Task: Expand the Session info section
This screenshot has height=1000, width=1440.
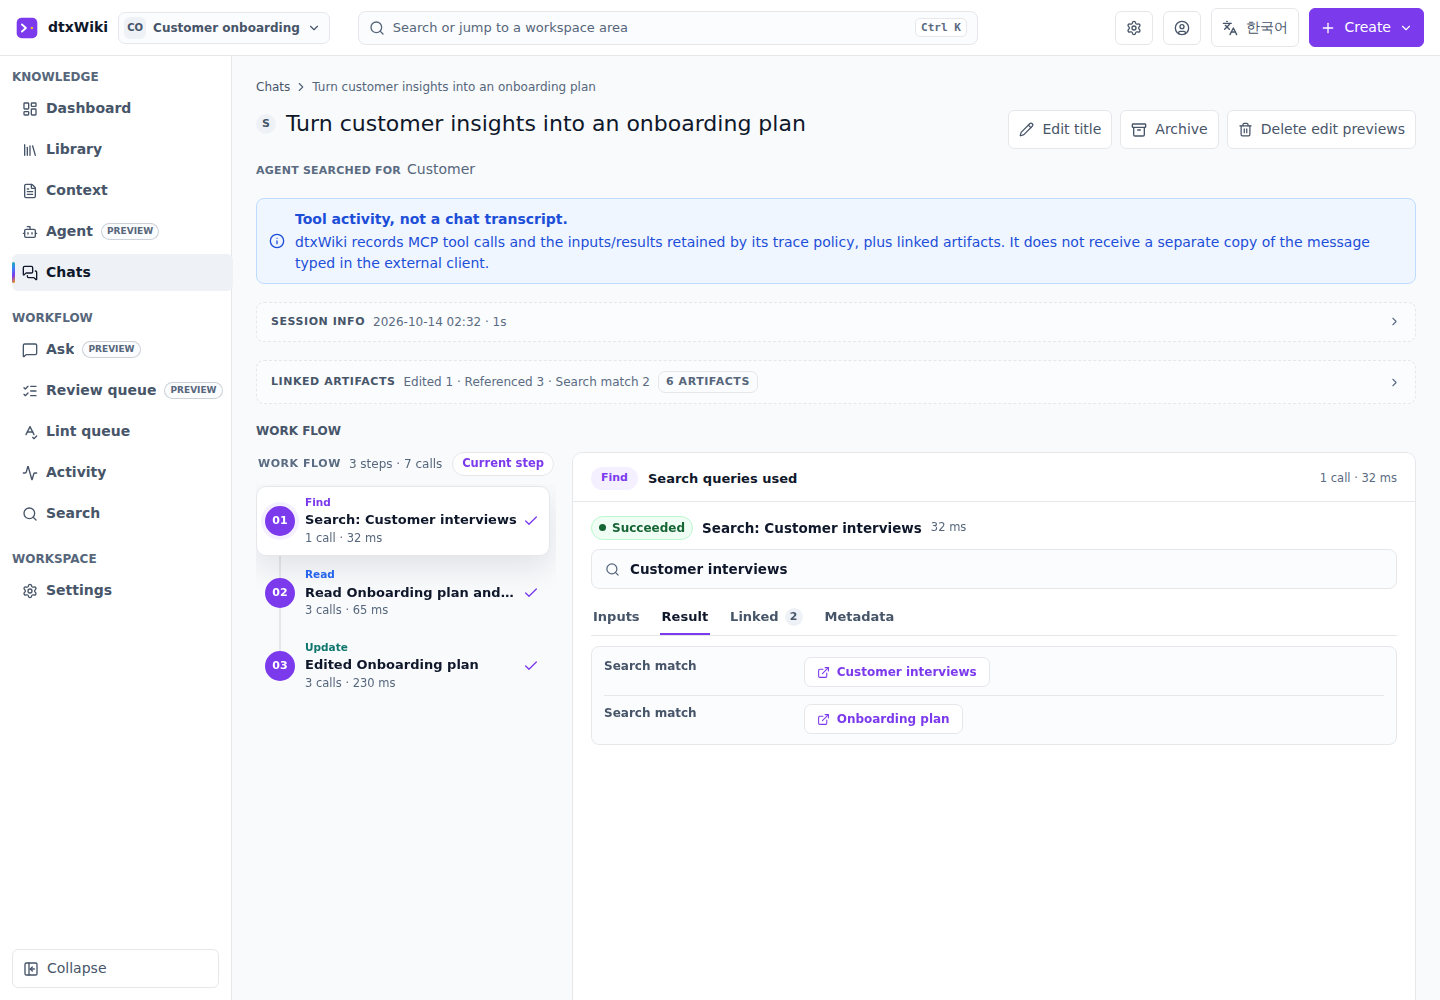Action: tap(835, 322)
